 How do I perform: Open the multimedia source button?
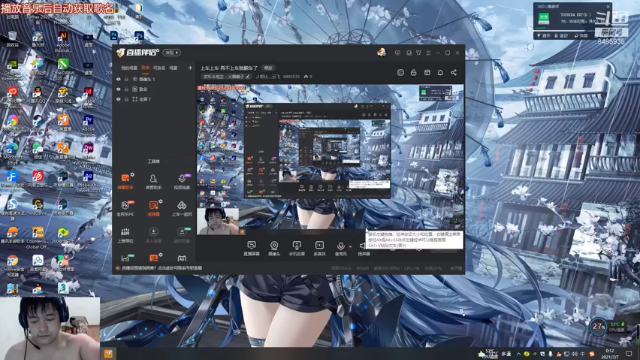pos(319,248)
